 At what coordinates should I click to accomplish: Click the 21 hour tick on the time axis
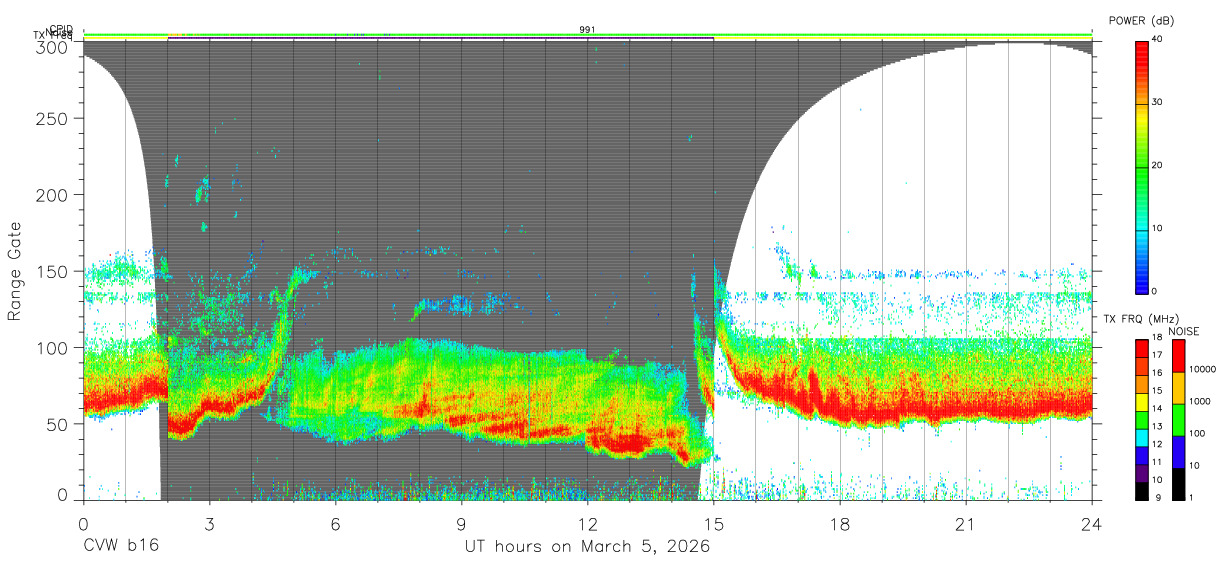coord(966,523)
